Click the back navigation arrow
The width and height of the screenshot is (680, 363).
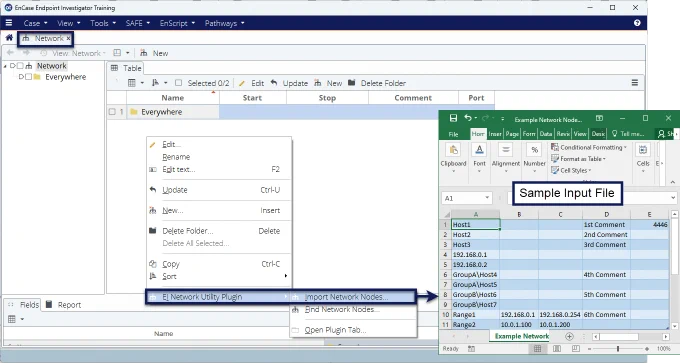point(10,53)
